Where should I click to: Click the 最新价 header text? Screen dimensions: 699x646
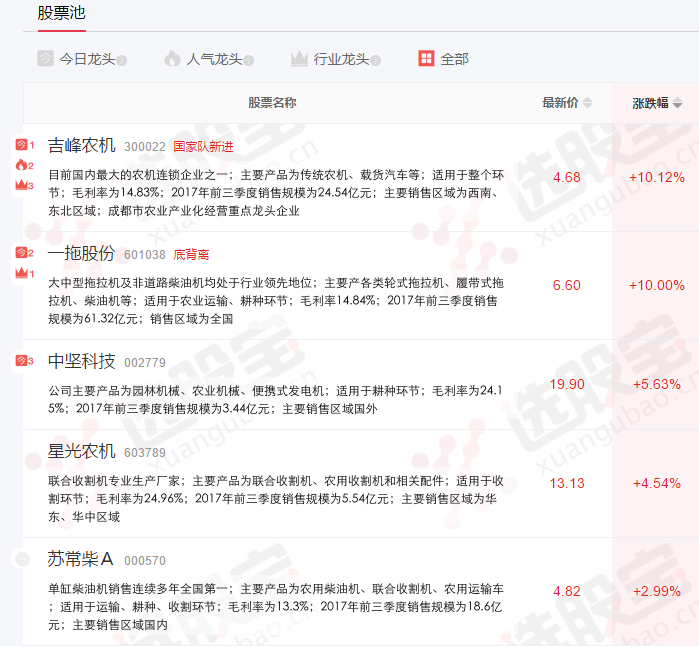point(560,103)
